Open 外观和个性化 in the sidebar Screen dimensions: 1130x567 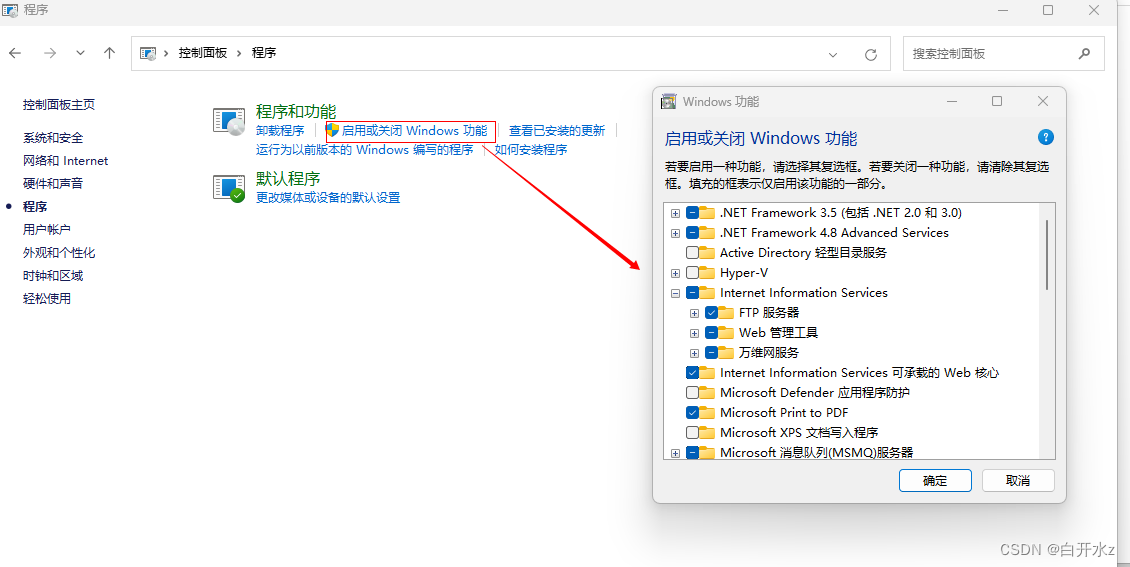tap(59, 253)
